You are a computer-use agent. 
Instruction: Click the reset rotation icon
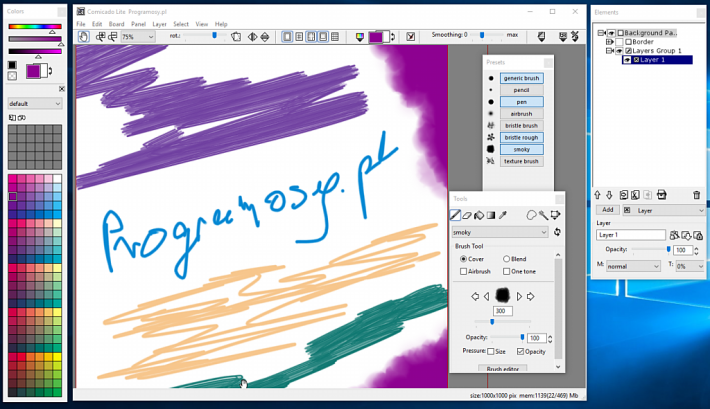click(x=236, y=37)
